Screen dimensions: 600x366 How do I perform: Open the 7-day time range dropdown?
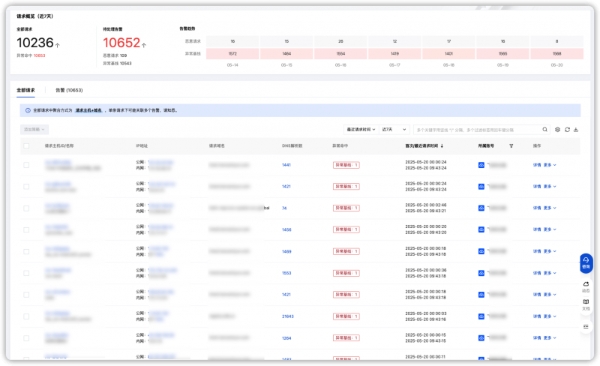[x=394, y=129]
